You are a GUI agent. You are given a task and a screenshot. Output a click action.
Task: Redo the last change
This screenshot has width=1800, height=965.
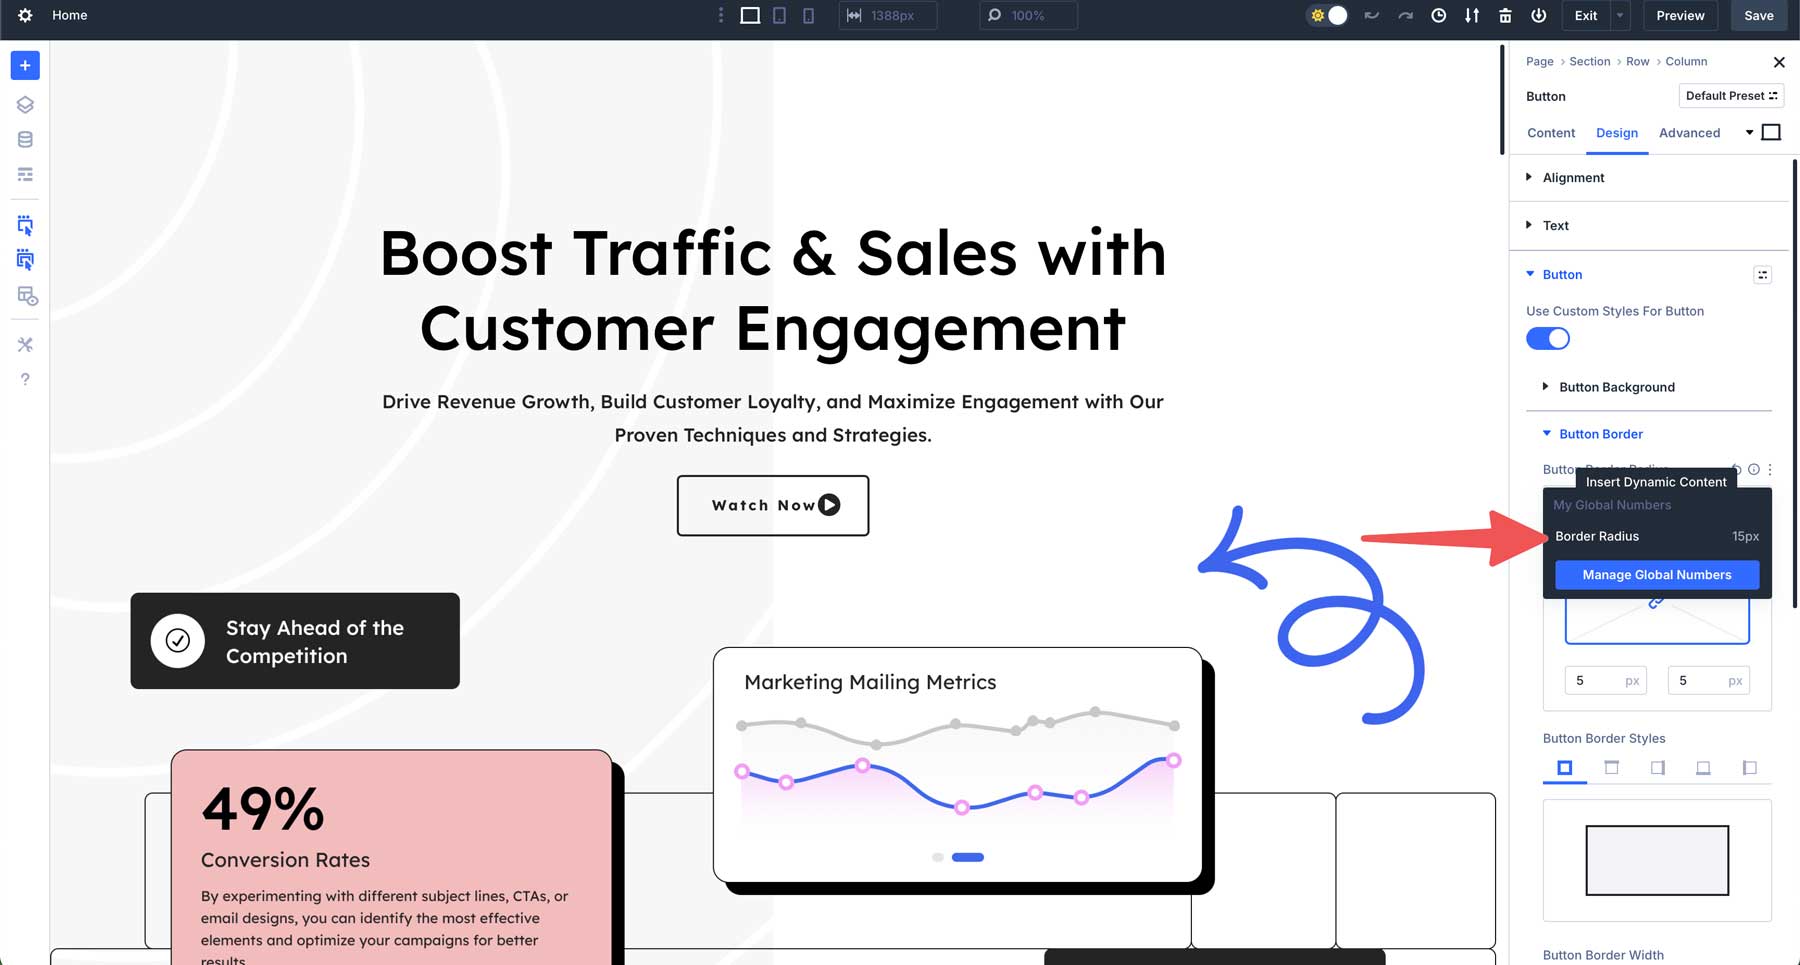click(x=1405, y=15)
